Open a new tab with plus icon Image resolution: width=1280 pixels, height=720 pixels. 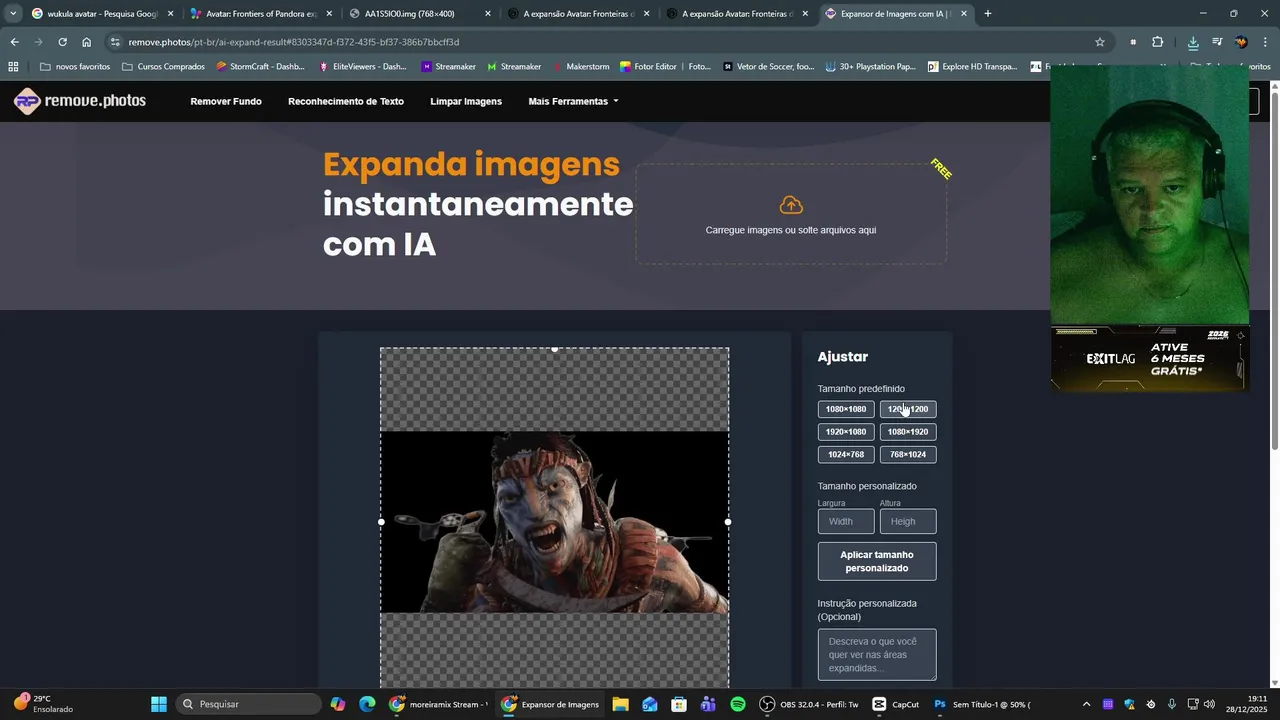click(x=988, y=14)
